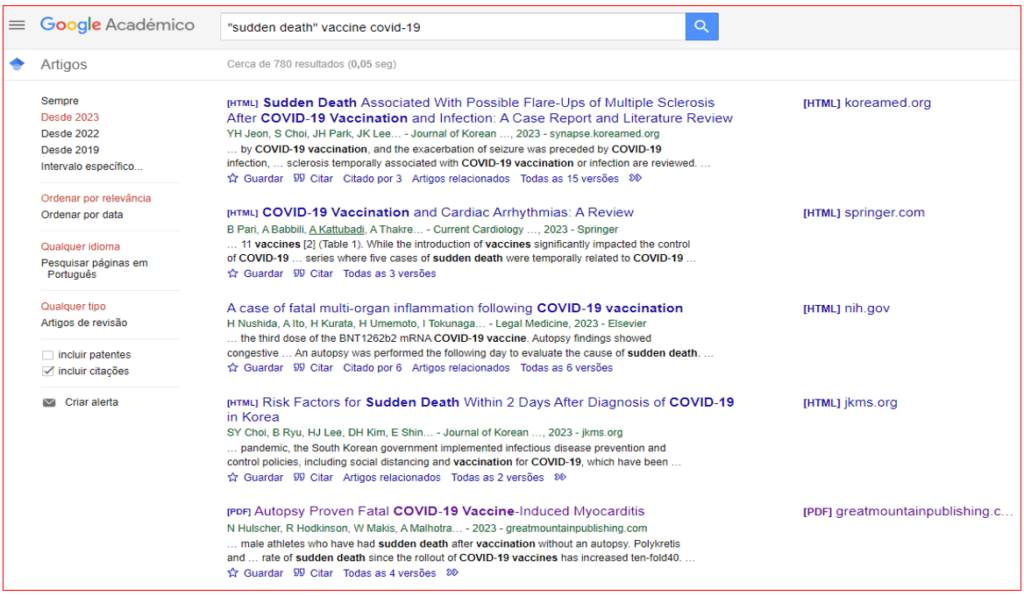Uncheck the incluir citações checkbox
Image resolution: width=1024 pixels, height=596 pixels.
click(x=48, y=371)
